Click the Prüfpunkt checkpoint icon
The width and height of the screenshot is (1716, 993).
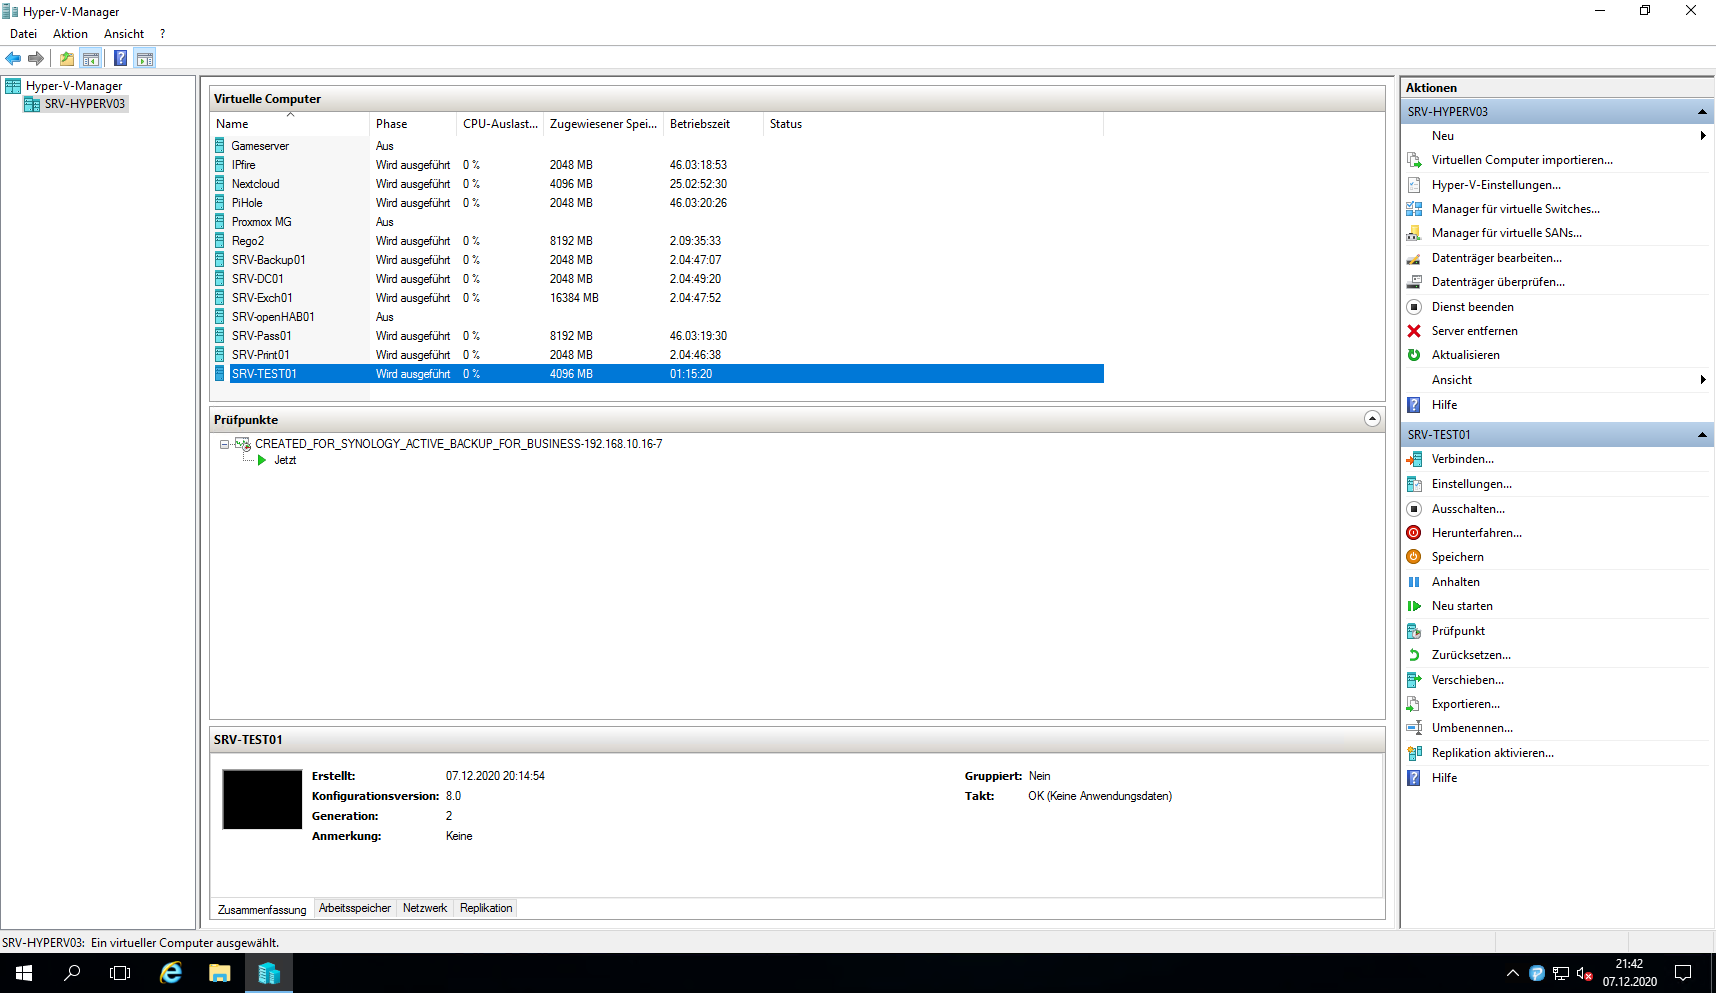point(1414,631)
